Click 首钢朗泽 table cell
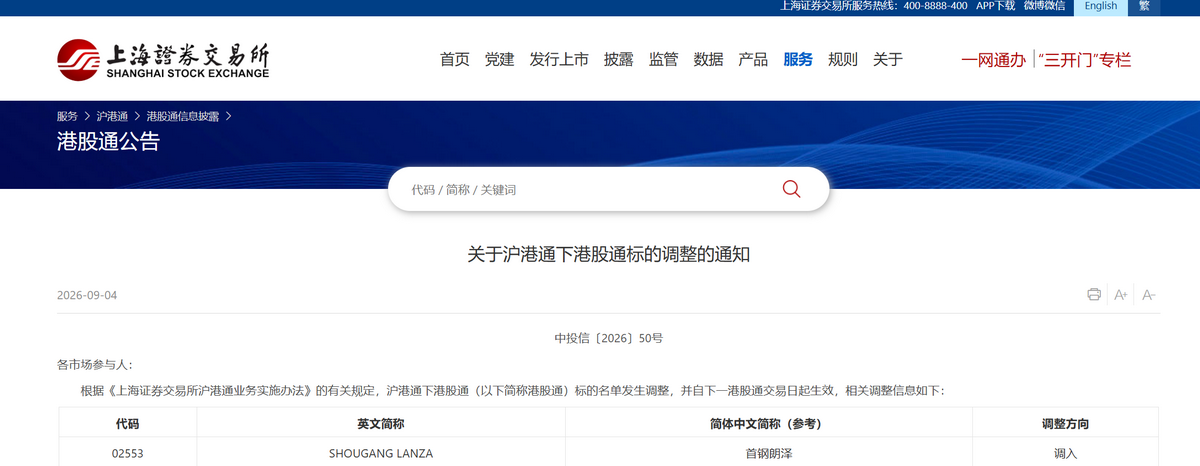 click(769, 453)
